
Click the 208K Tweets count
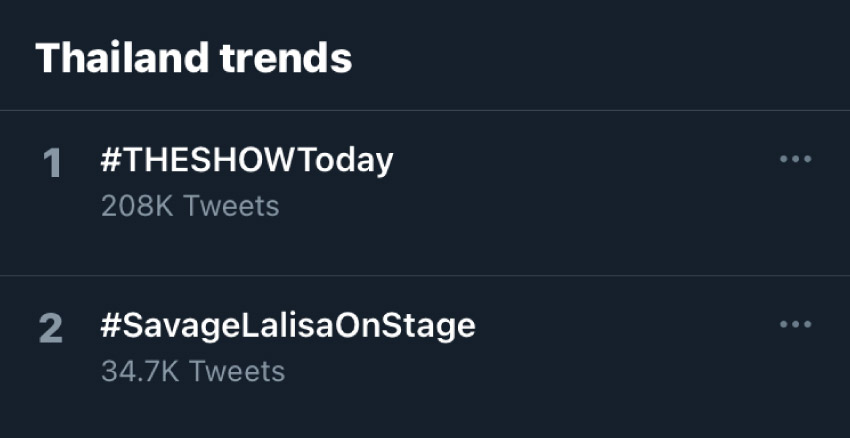point(189,206)
